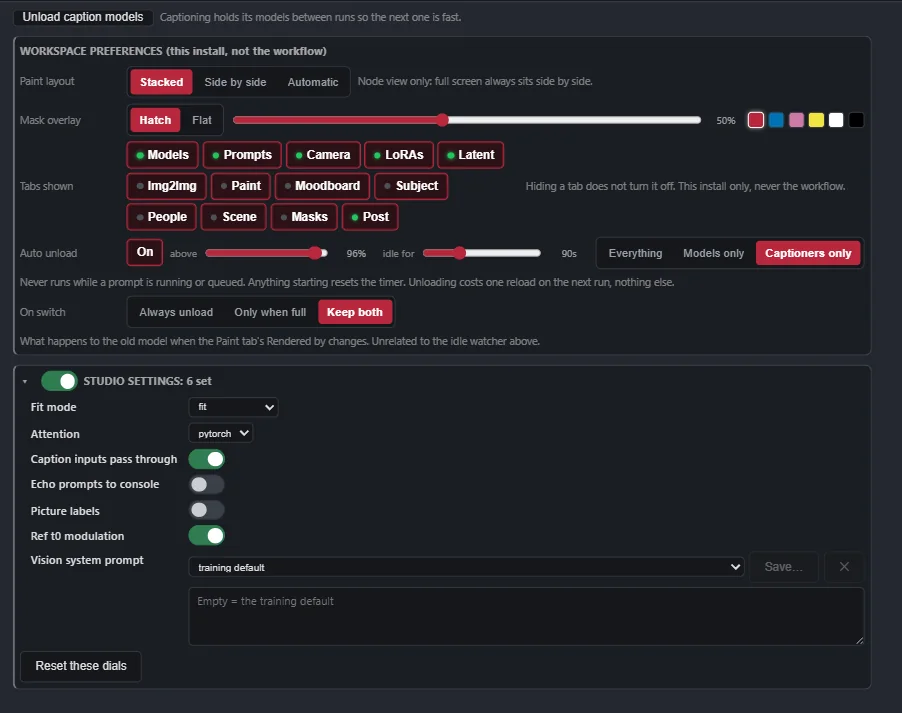Pick the yellow mask color swatch
The height and width of the screenshot is (713, 902).
pyautogui.click(x=816, y=120)
